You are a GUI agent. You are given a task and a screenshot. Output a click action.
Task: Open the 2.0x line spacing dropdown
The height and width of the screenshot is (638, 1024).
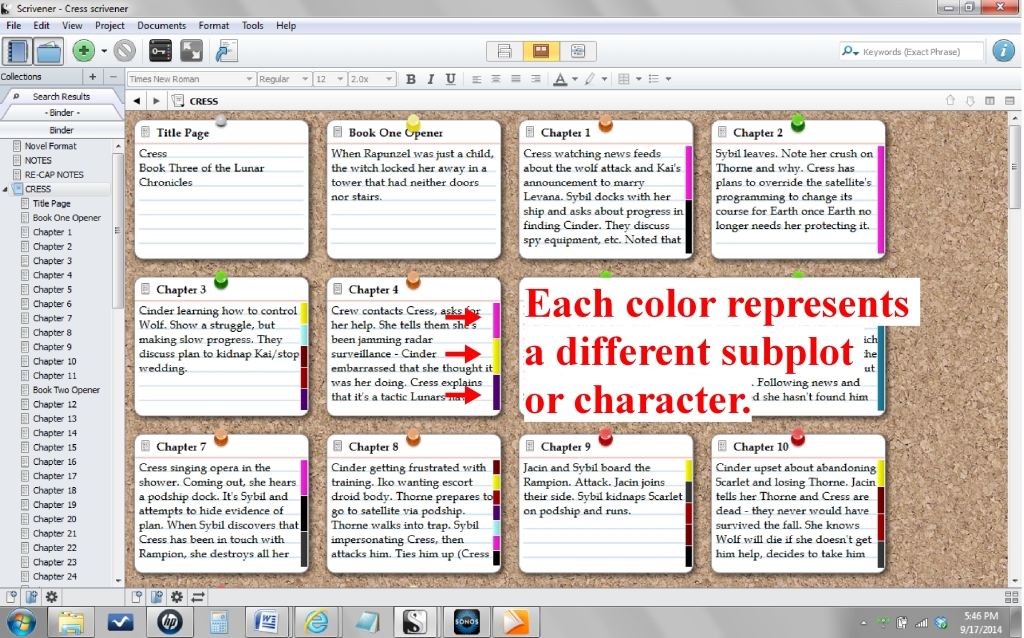point(371,79)
